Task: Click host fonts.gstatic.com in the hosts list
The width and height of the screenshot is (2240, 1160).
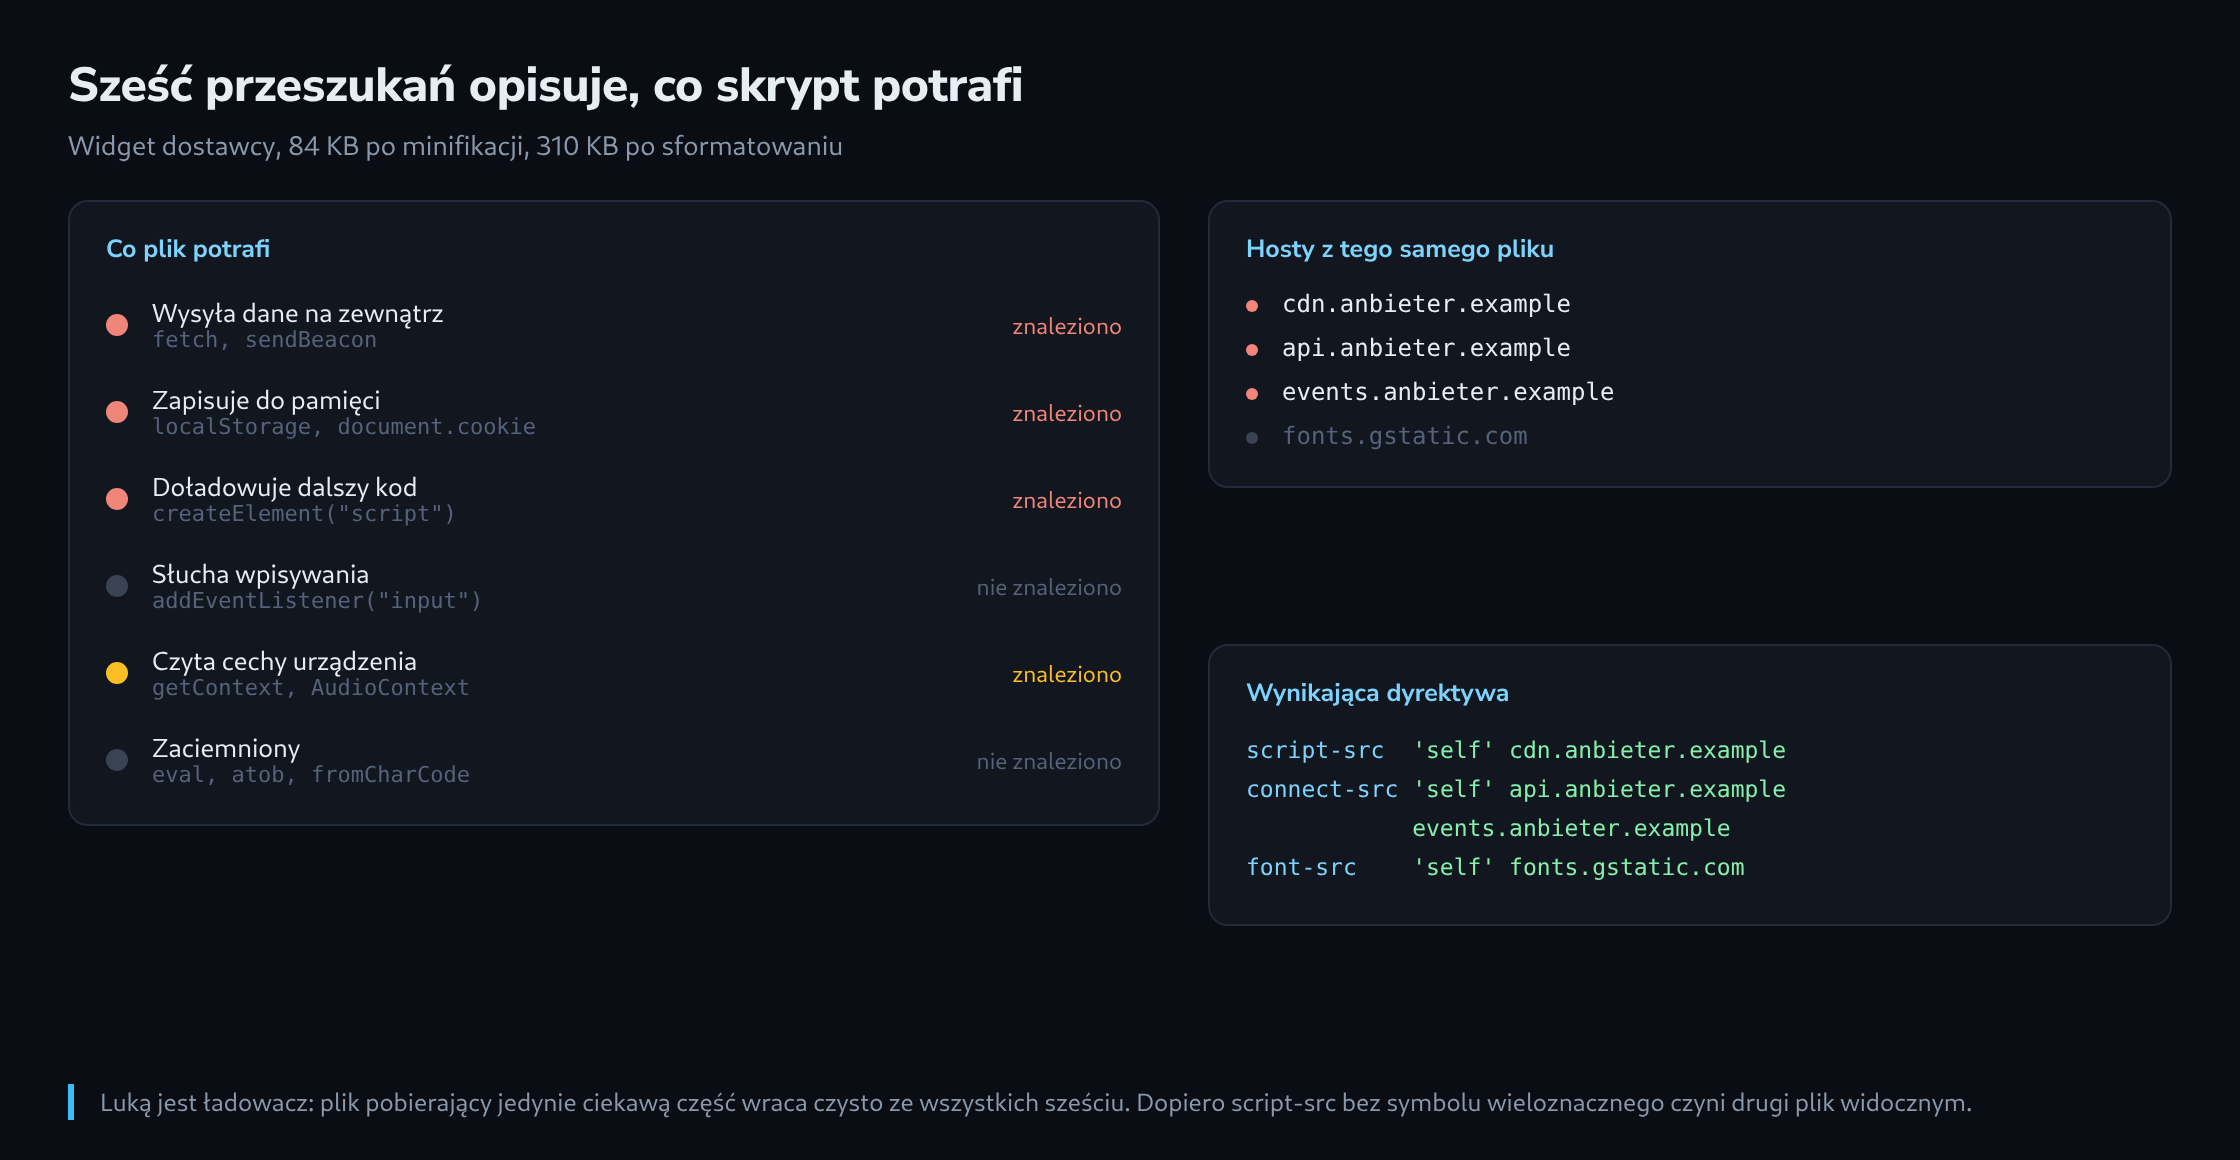Action: tap(1405, 436)
